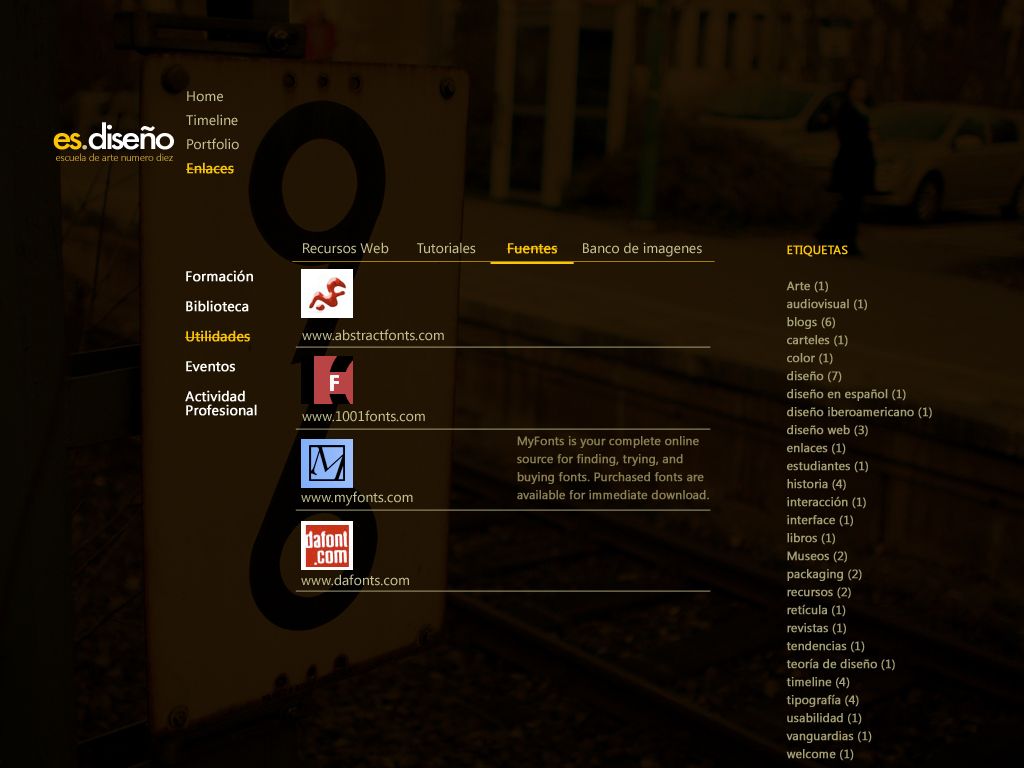The image size is (1024, 768).
Task: Open tag diseño iberoamericano (1)
Action: pyautogui.click(x=859, y=412)
